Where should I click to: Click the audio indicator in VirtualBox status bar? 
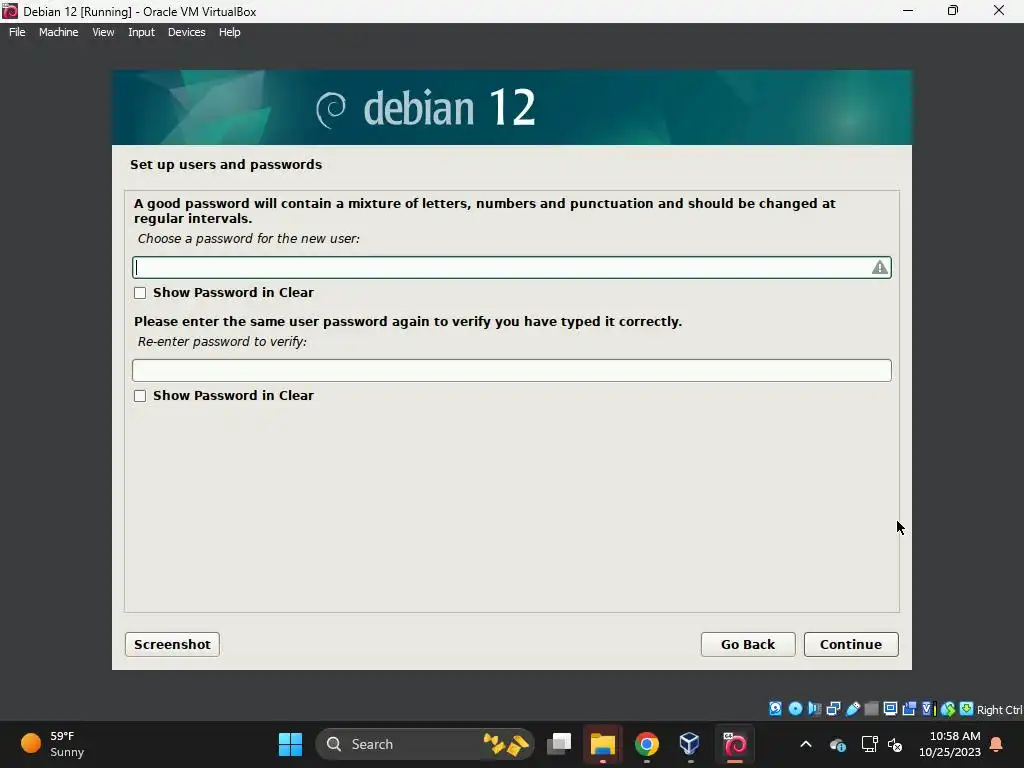814,709
